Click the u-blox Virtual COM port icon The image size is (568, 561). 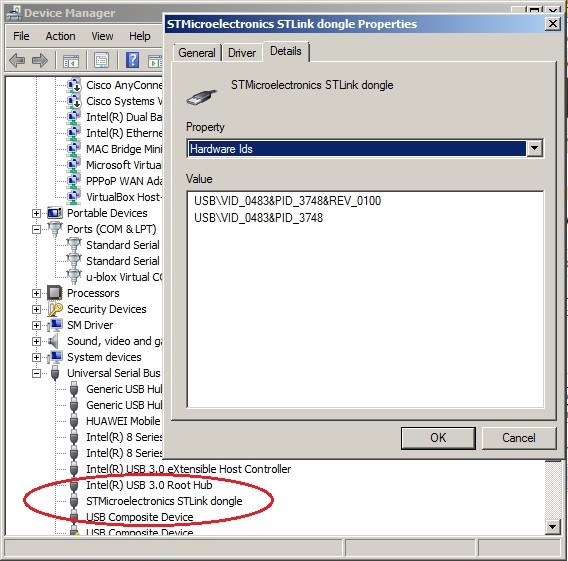click(x=74, y=277)
